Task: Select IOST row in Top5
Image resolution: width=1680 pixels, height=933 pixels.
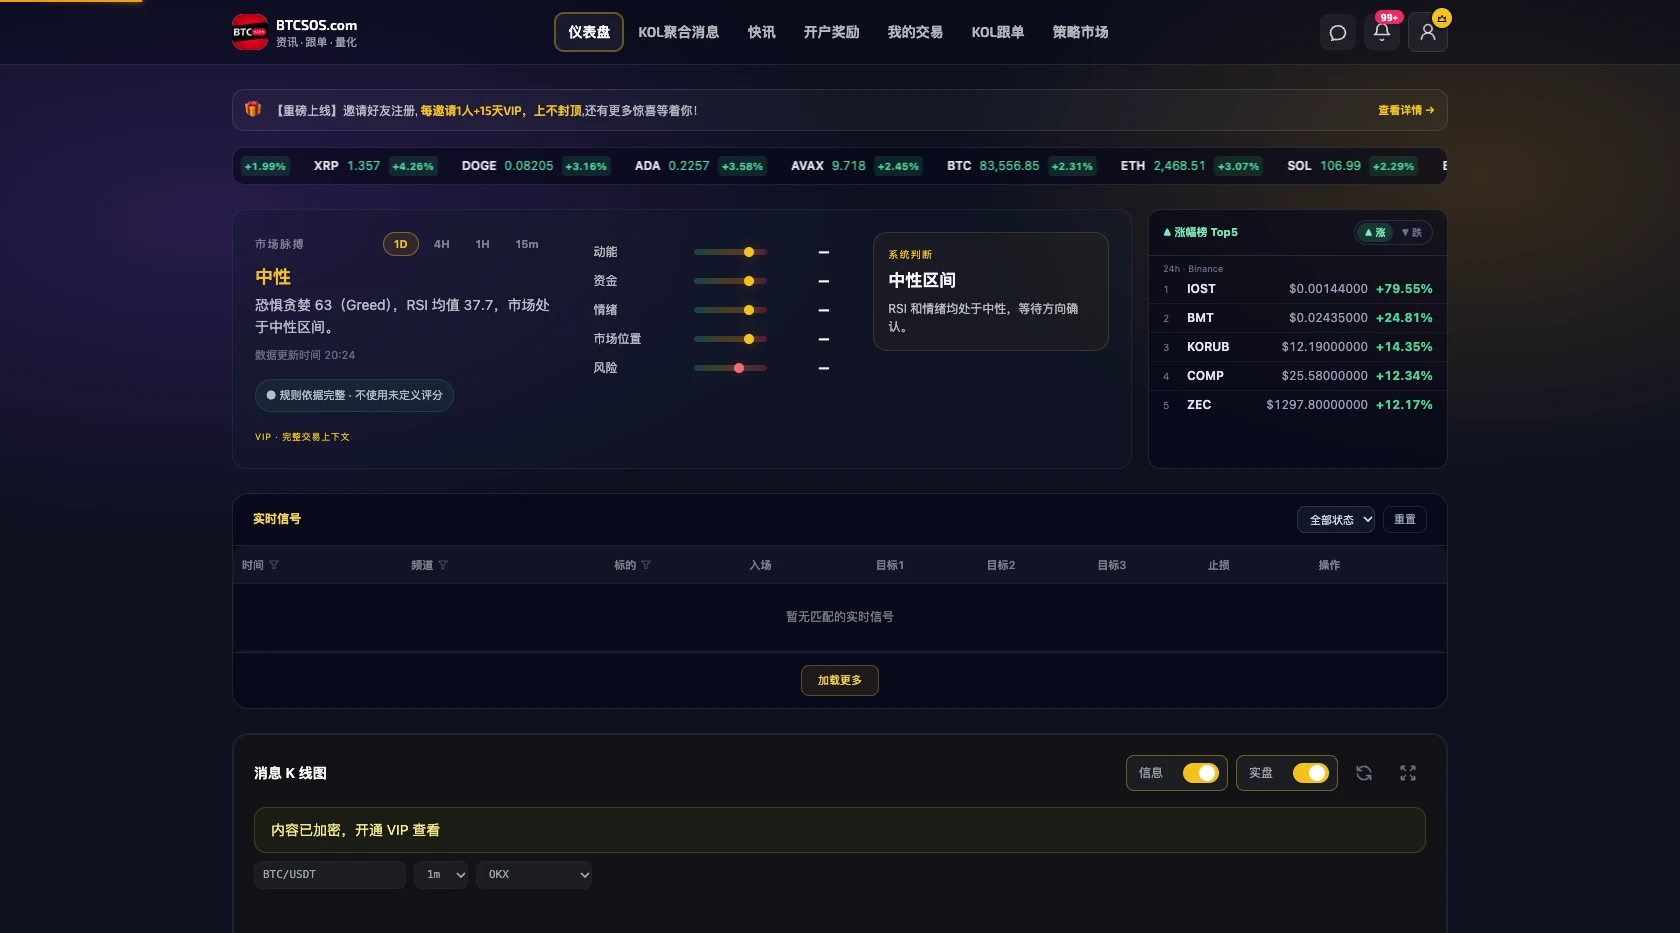Action: (x=1298, y=289)
